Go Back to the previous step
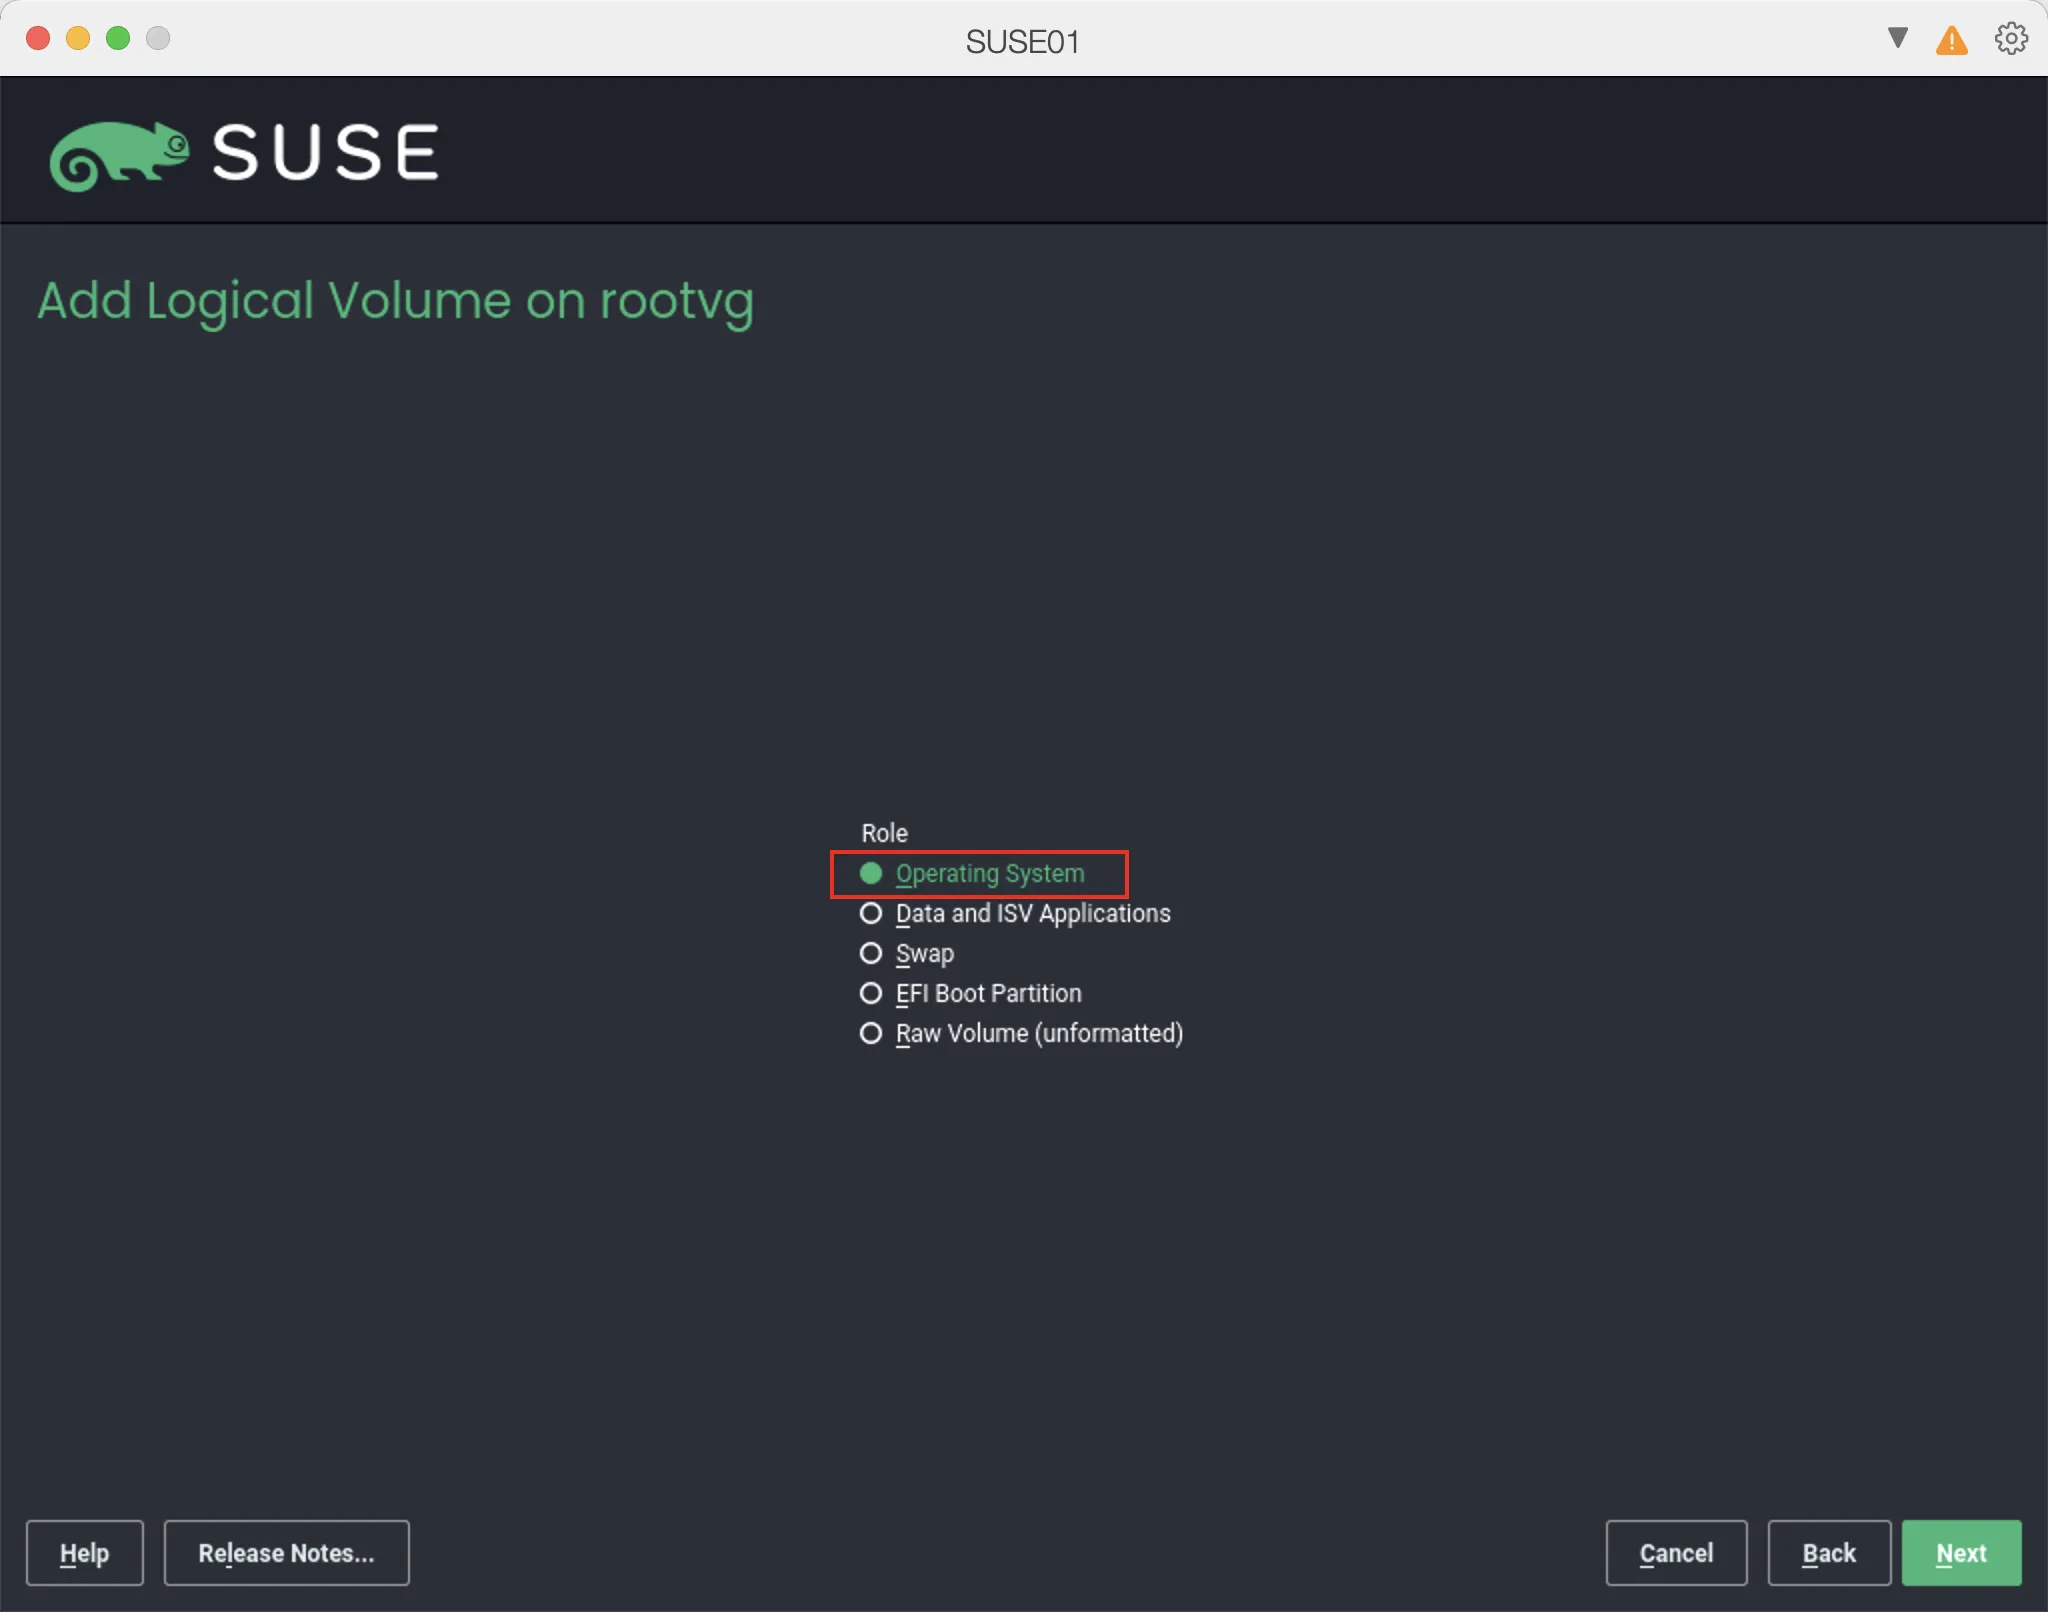 point(1828,1552)
